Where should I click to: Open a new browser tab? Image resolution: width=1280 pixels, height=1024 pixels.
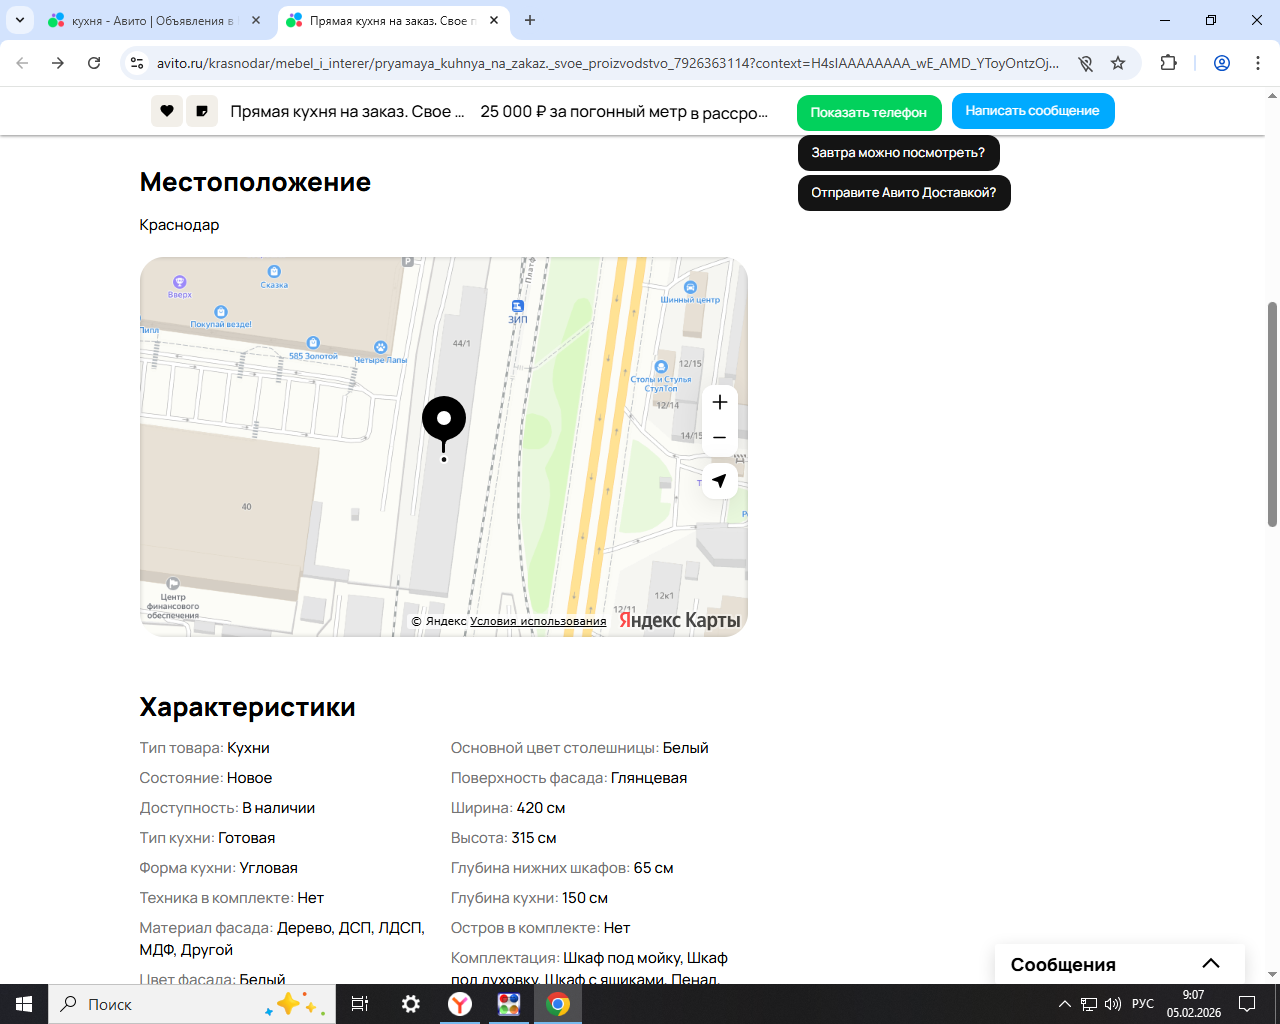click(530, 20)
